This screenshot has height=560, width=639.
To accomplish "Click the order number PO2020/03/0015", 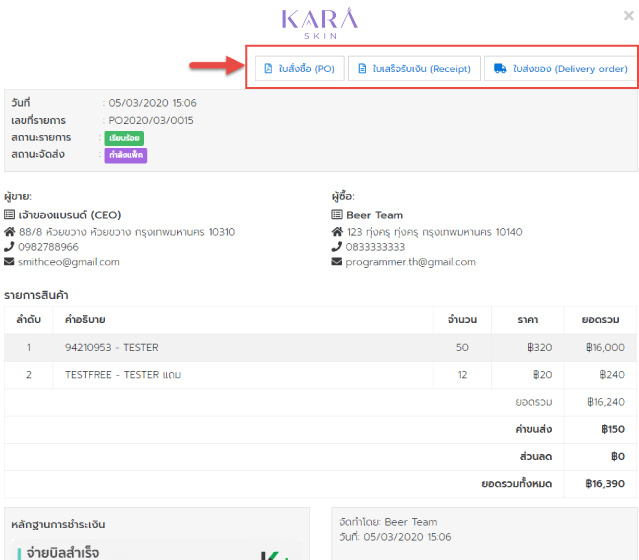I will click(151, 120).
